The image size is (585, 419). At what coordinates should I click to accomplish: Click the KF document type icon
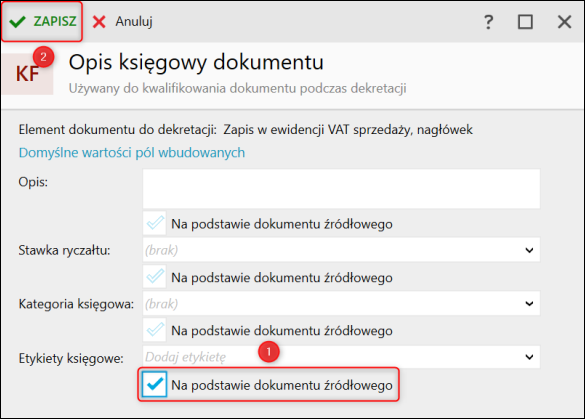pyautogui.click(x=27, y=74)
